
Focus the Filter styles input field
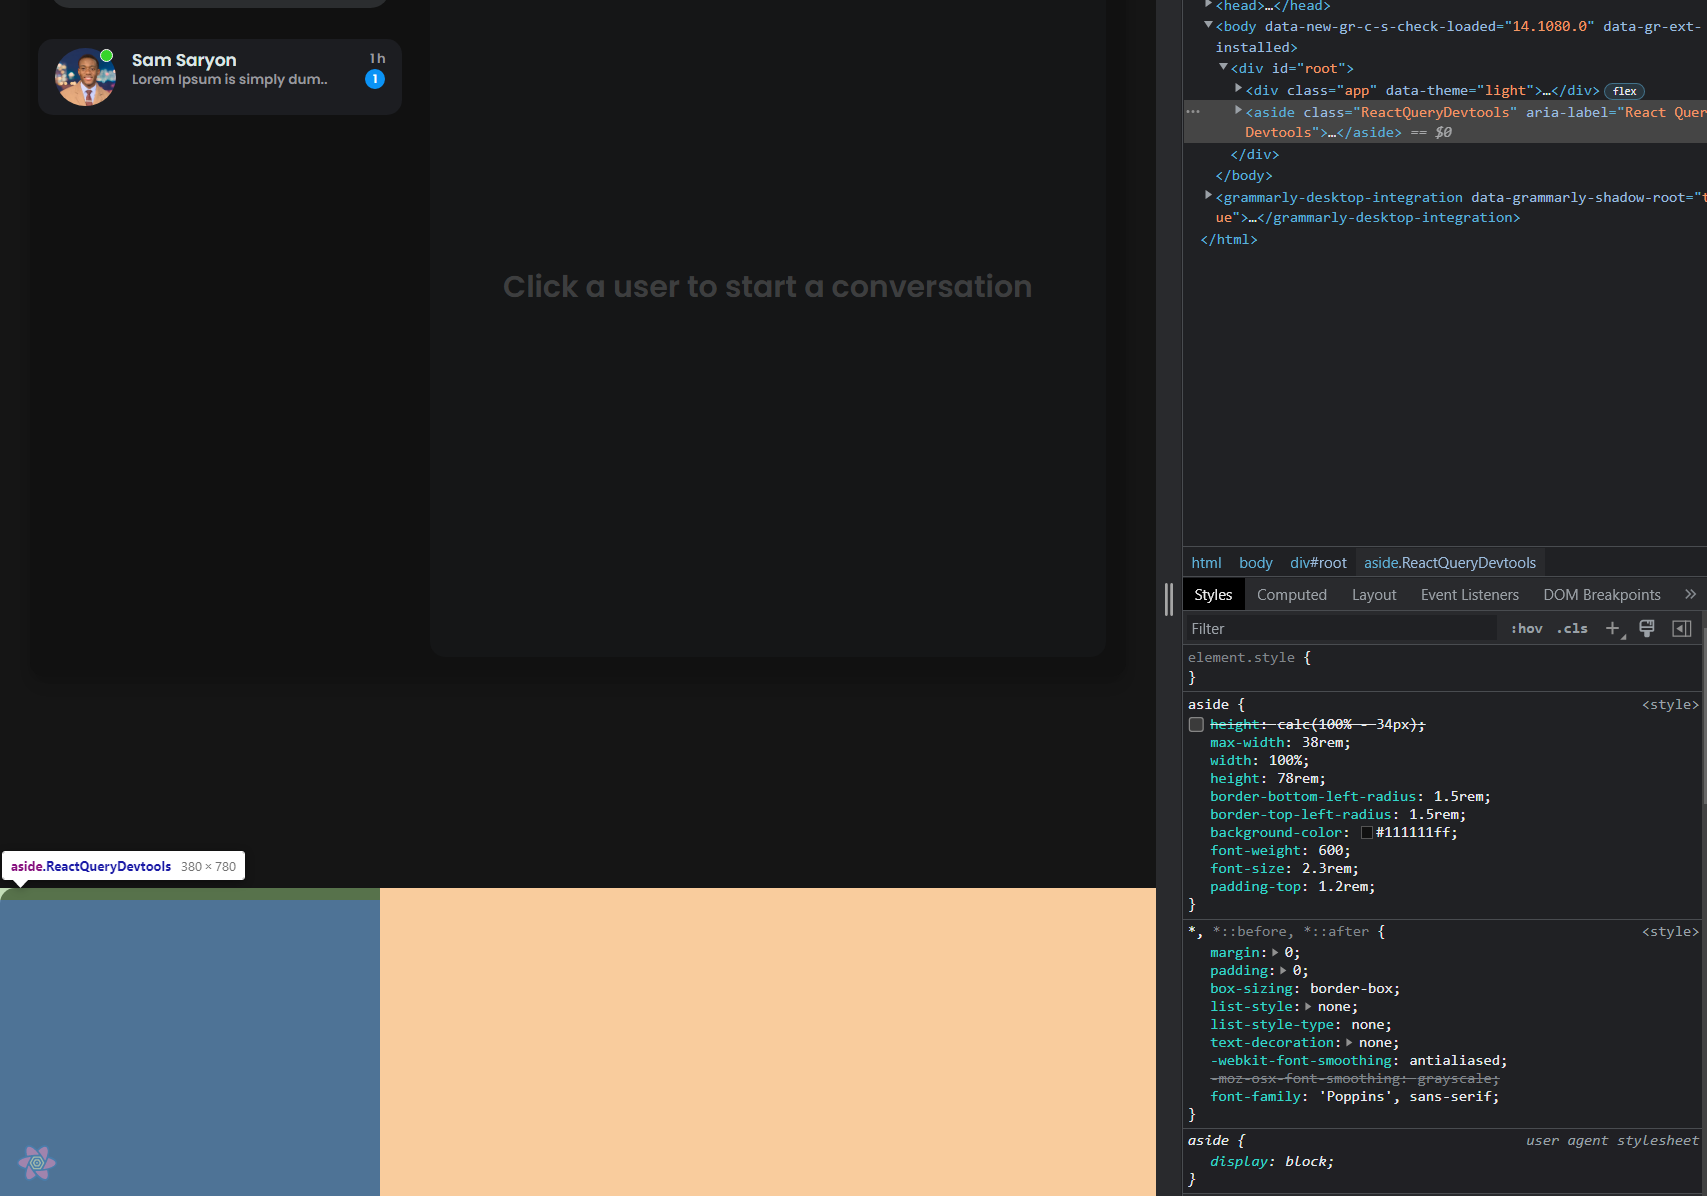1340,628
